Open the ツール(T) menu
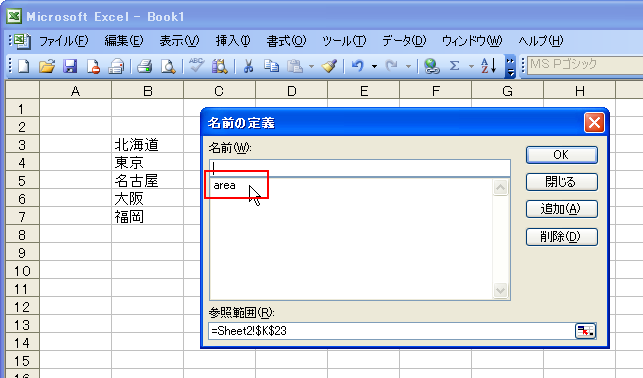 coord(344,41)
